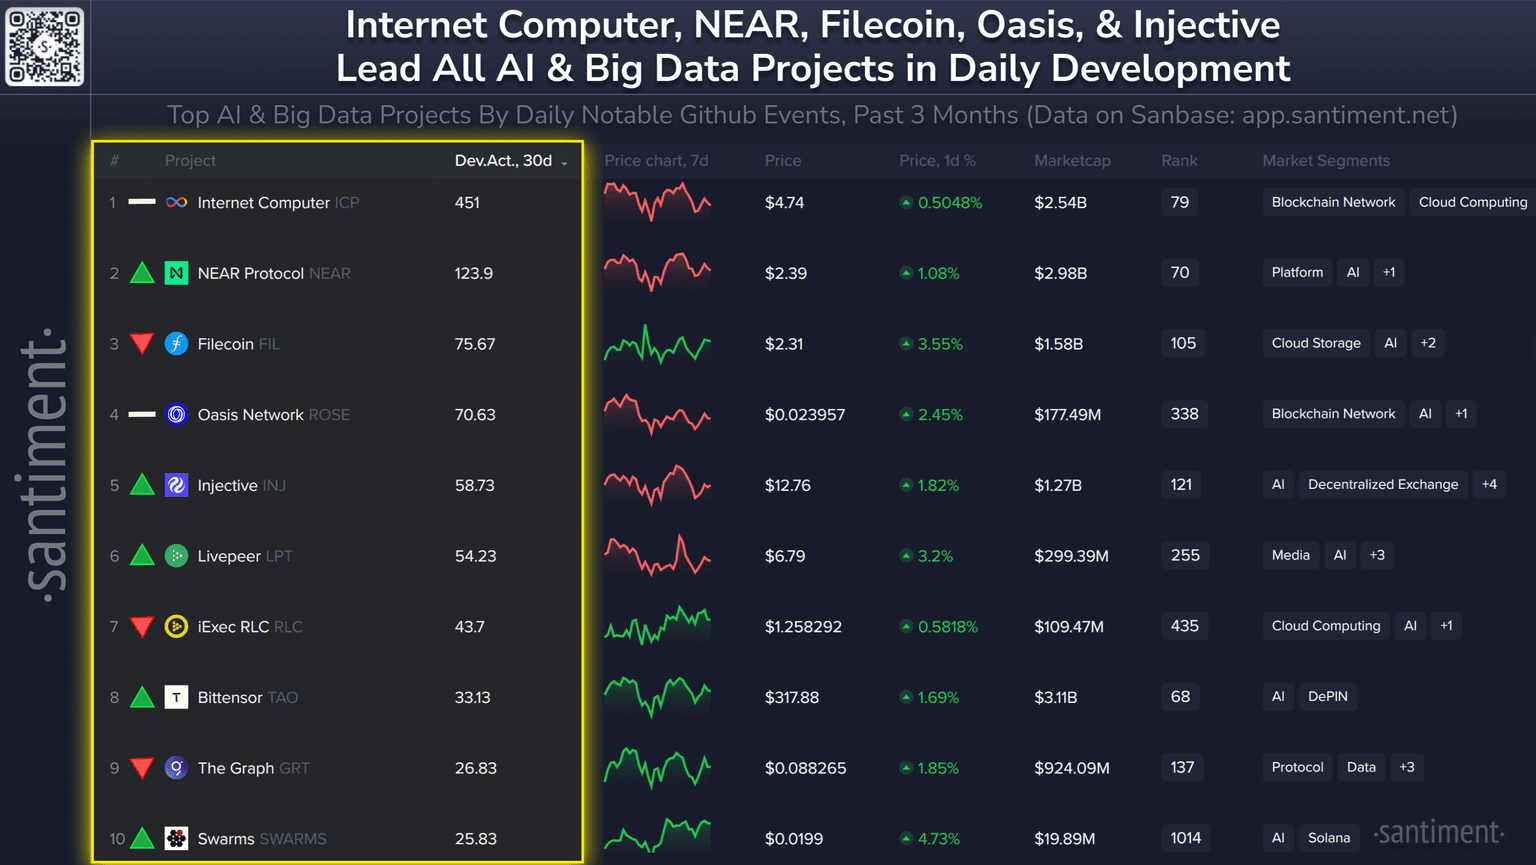This screenshot has width=1536, height=865.
Task: Click the NEAR Protocol green logo icon
Action: pyautogui.click(x=176, y=273)
